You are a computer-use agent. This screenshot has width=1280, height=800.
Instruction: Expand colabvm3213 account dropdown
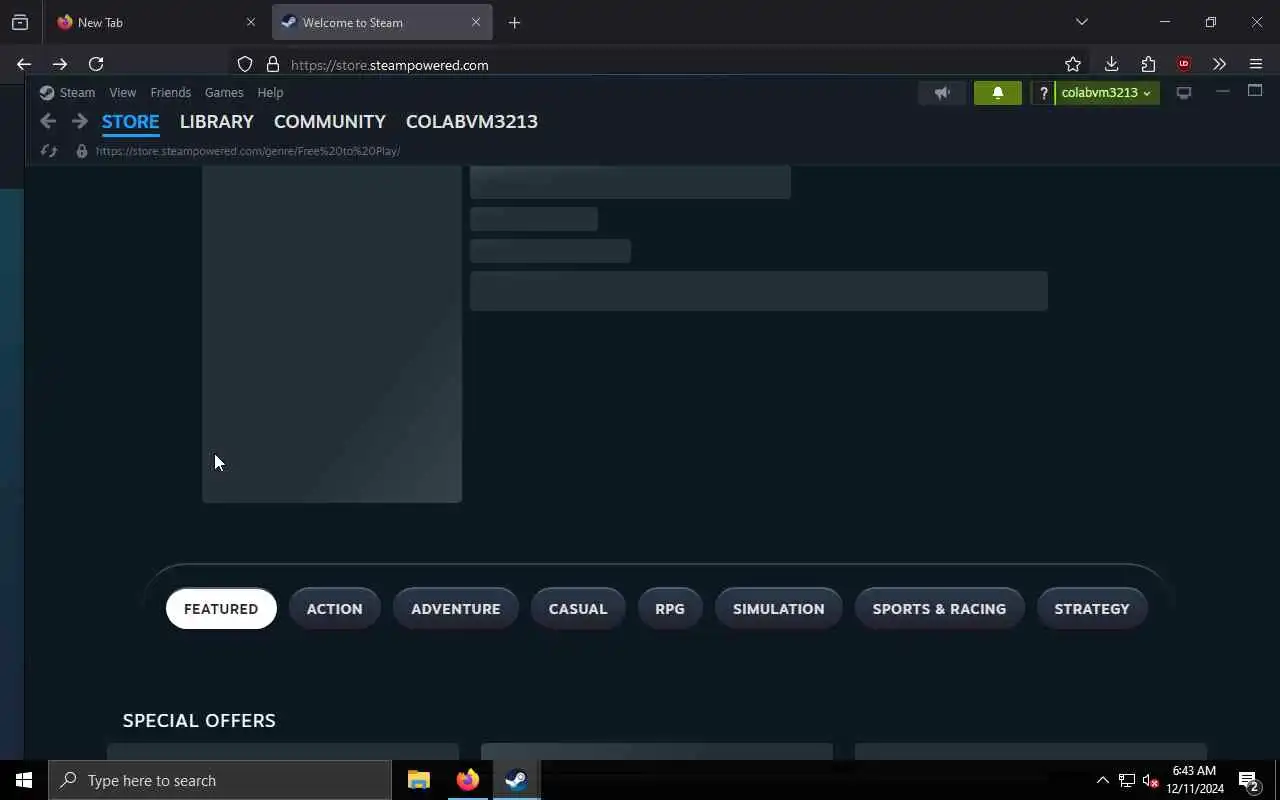(1106, 93)
